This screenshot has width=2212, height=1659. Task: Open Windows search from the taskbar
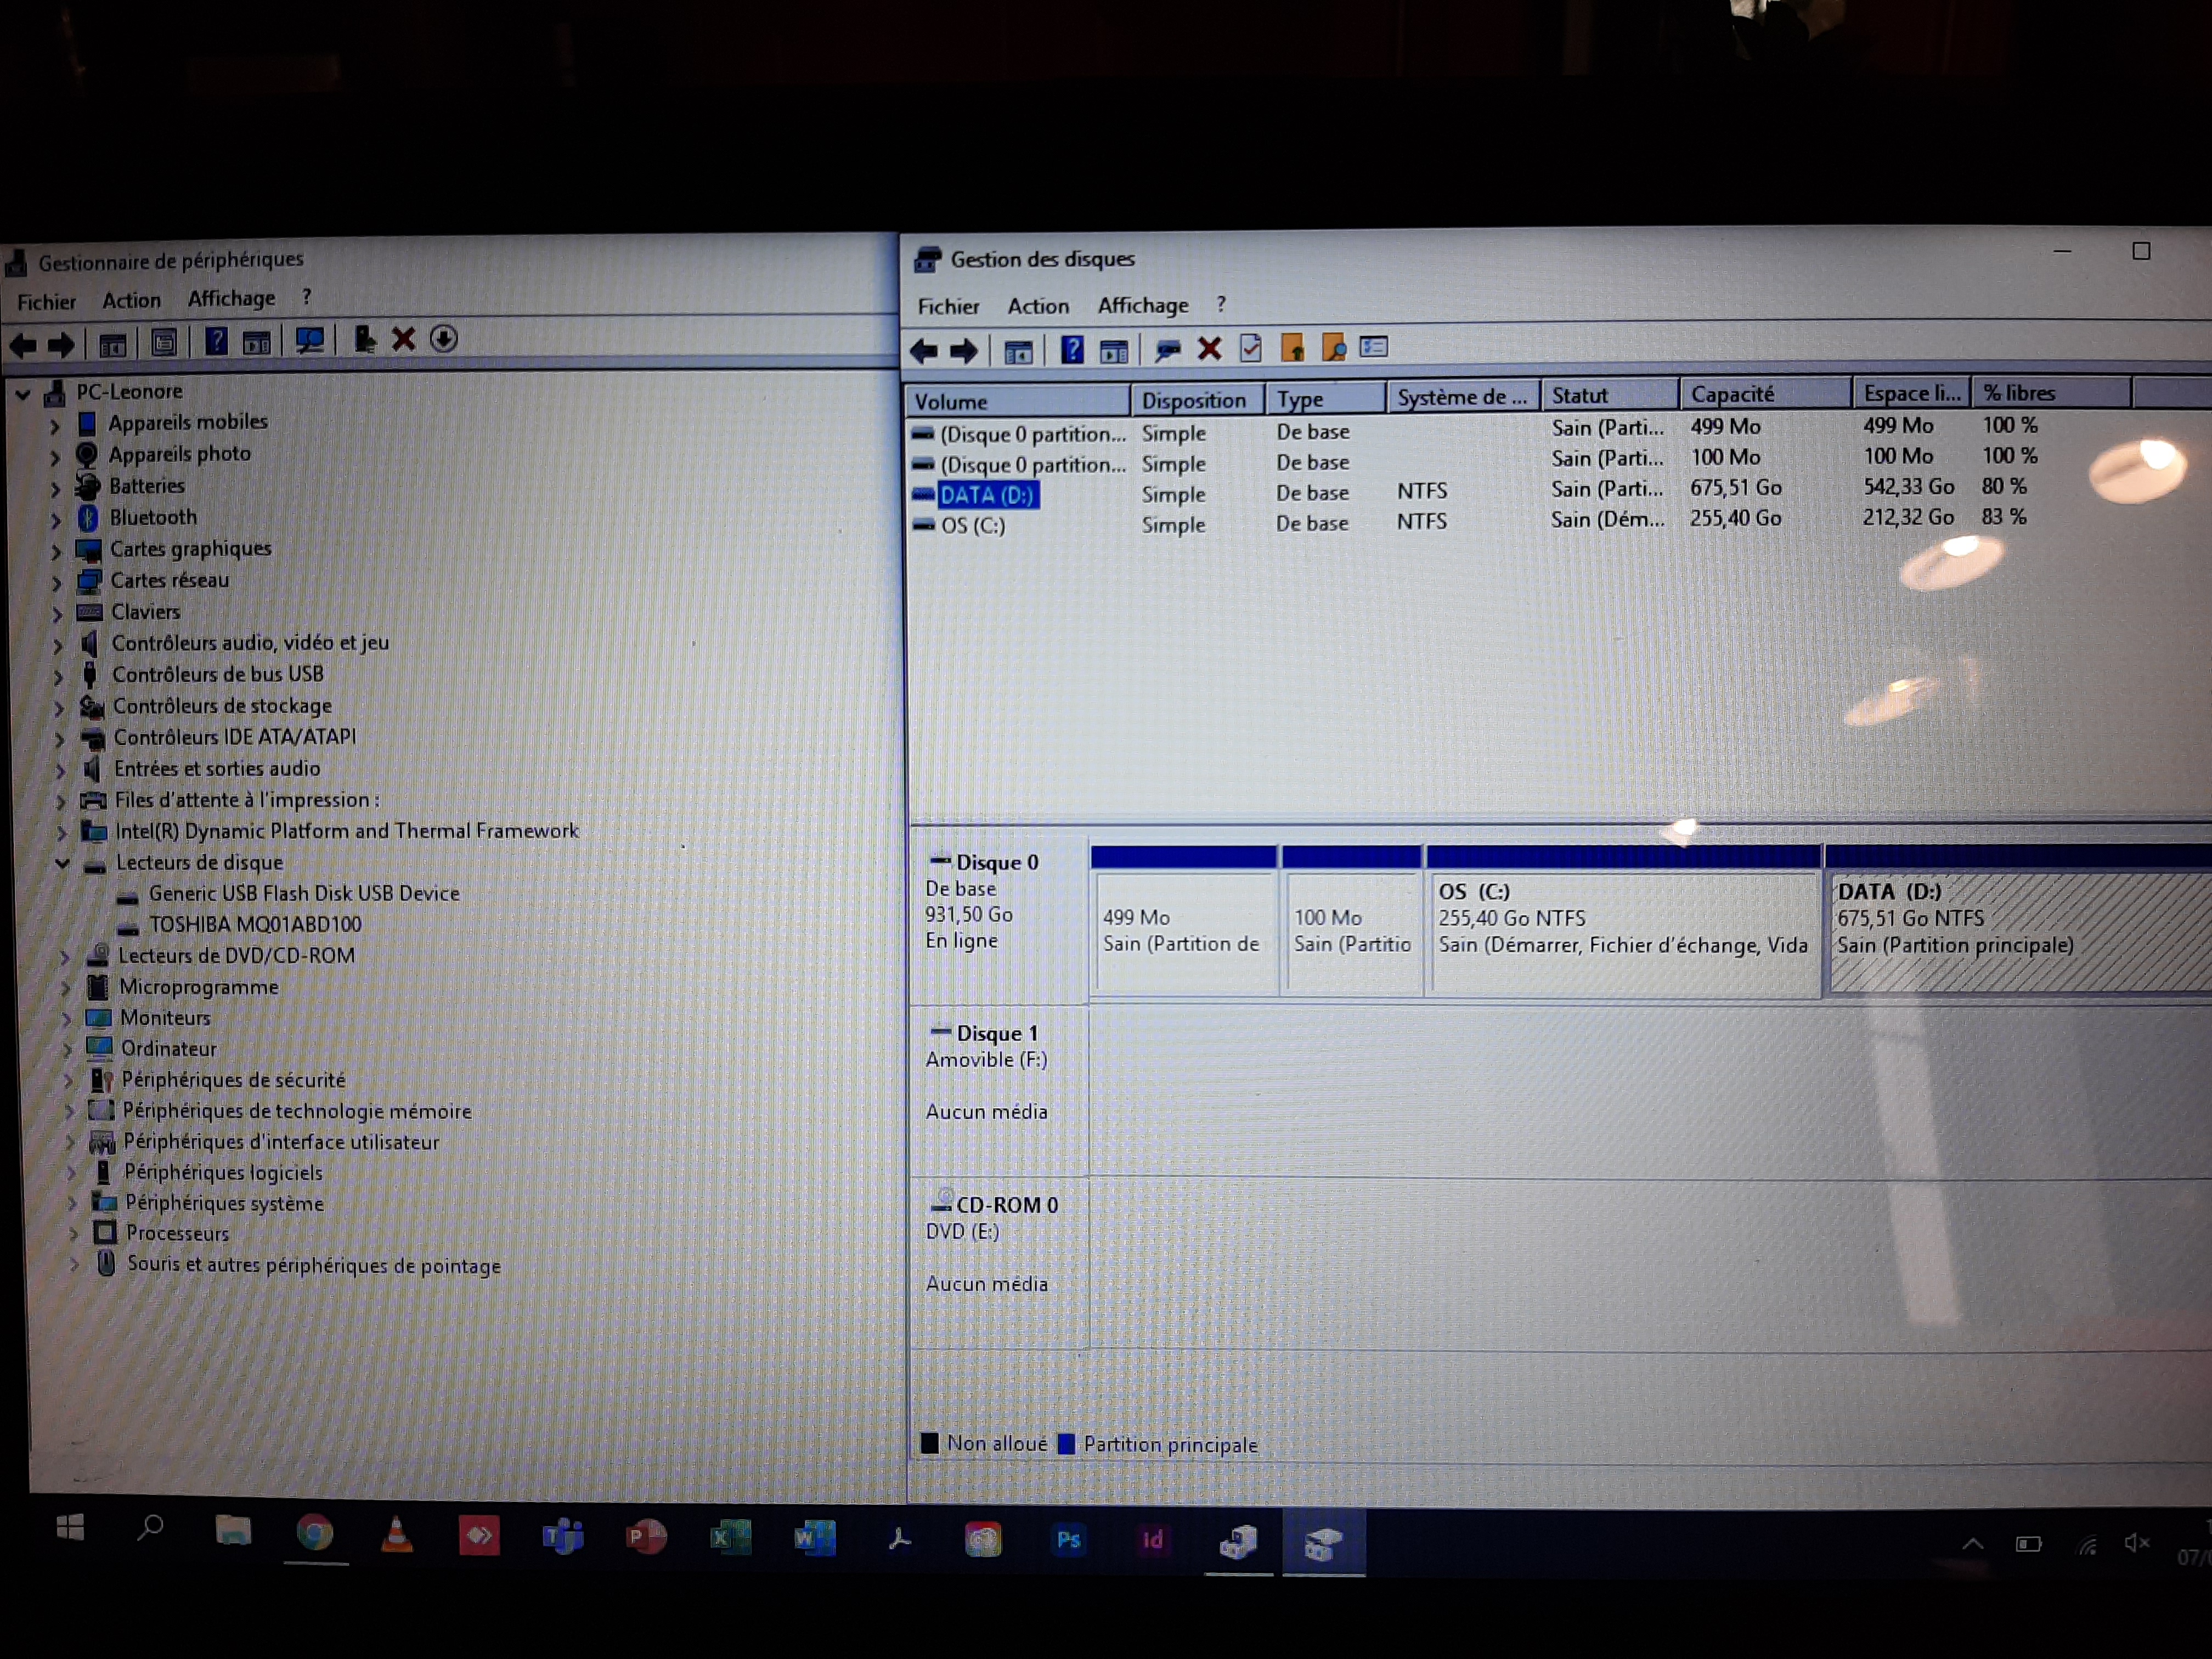tap(151, 1527)
